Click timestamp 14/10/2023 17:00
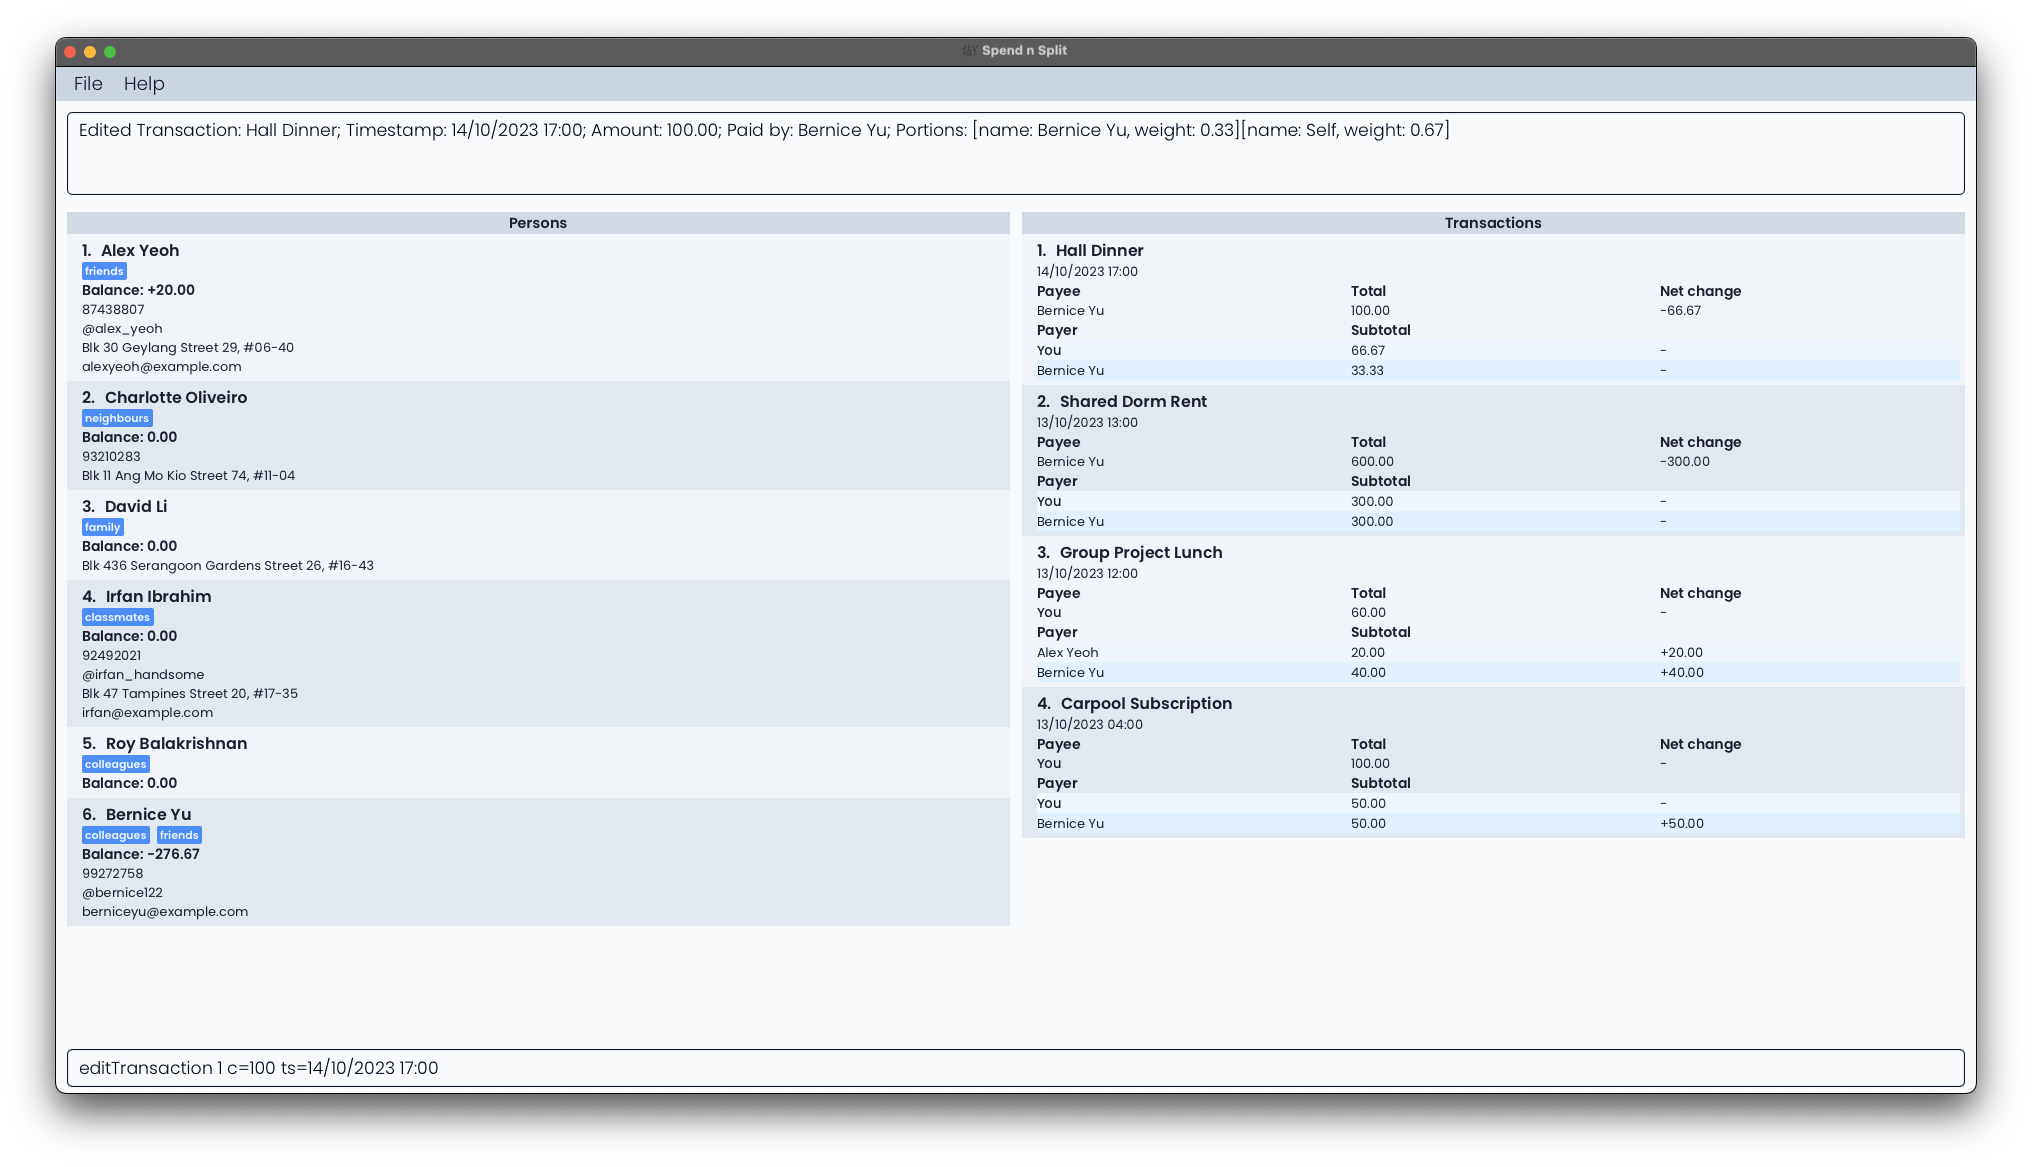2032x1167 pixels. [1087, 272]
